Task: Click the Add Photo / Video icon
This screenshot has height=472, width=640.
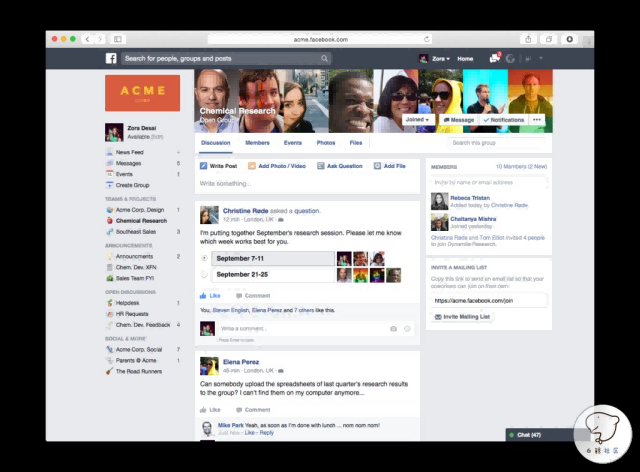Action: (251, 166)
